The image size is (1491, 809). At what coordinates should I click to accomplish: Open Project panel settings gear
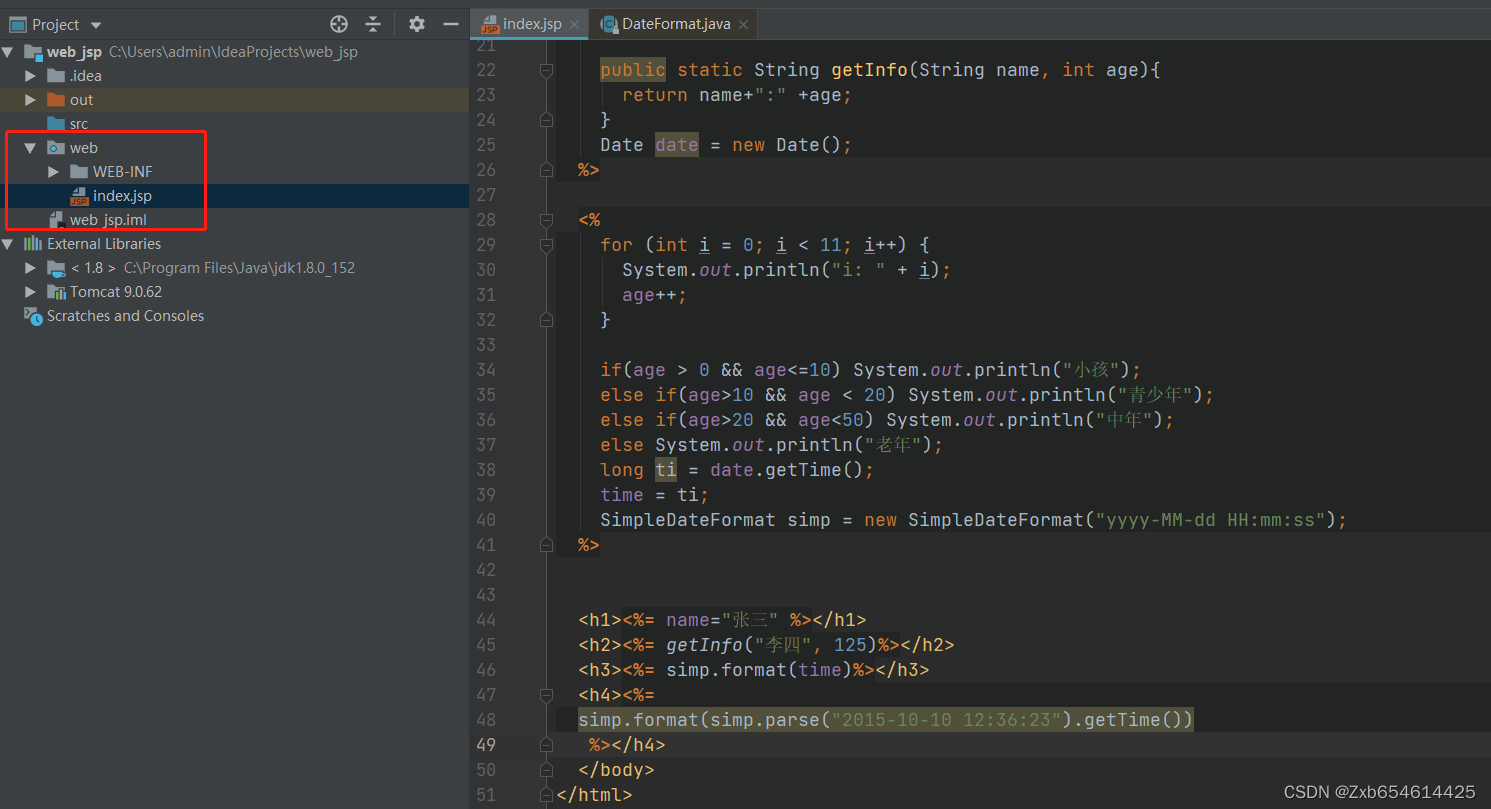(x=417, y=24)
